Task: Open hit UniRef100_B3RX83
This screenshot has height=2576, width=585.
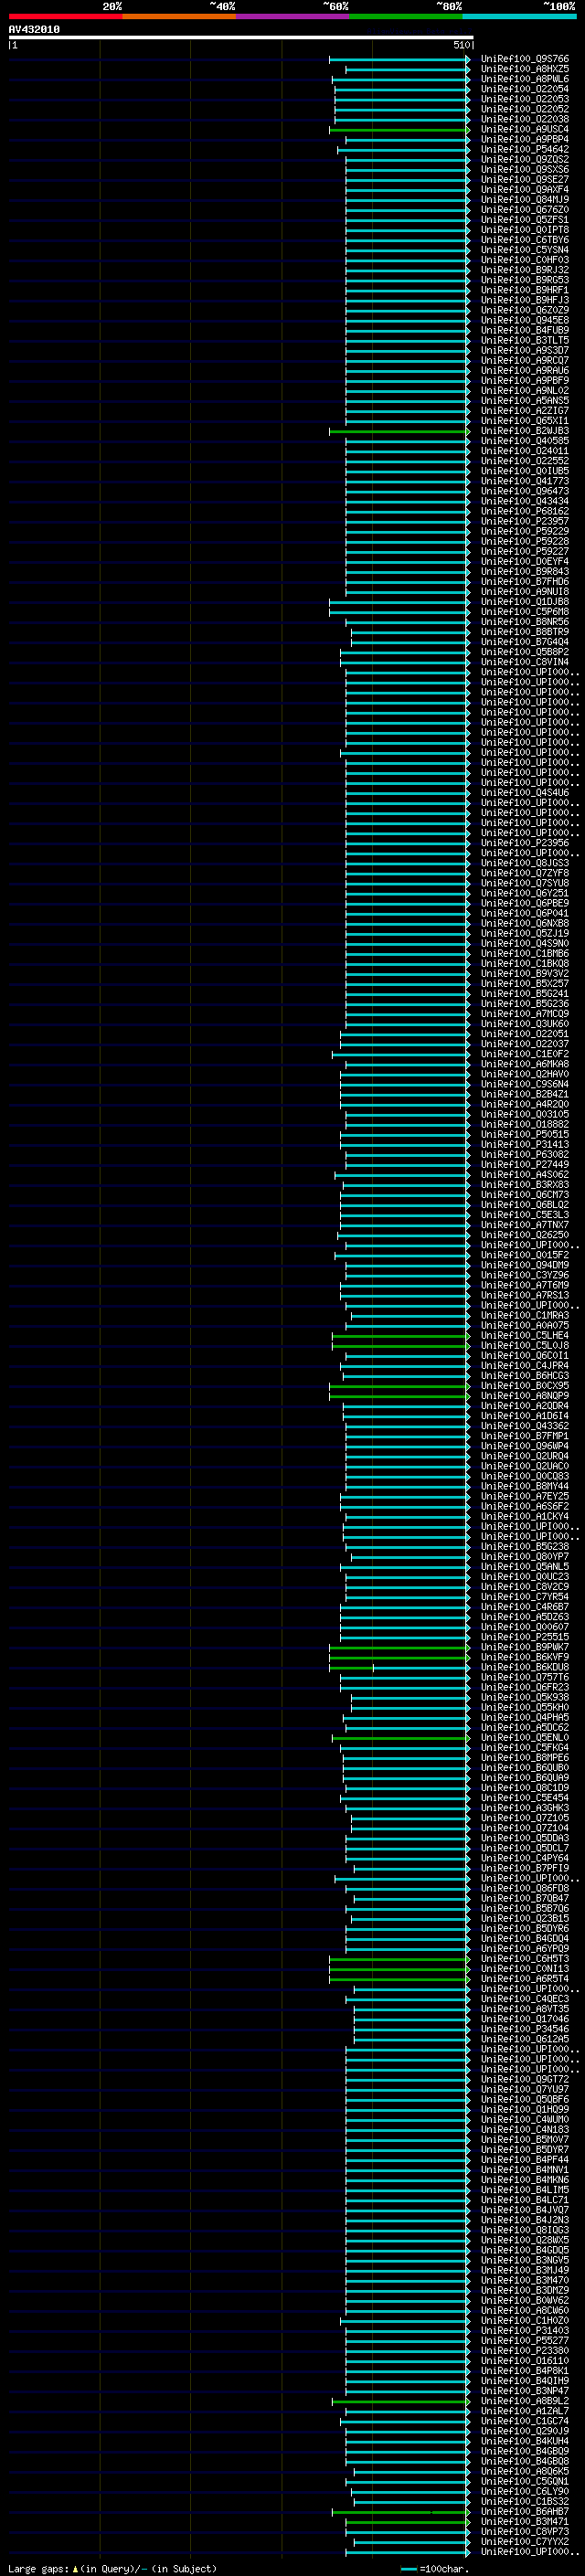Action: click(524, 1185)
